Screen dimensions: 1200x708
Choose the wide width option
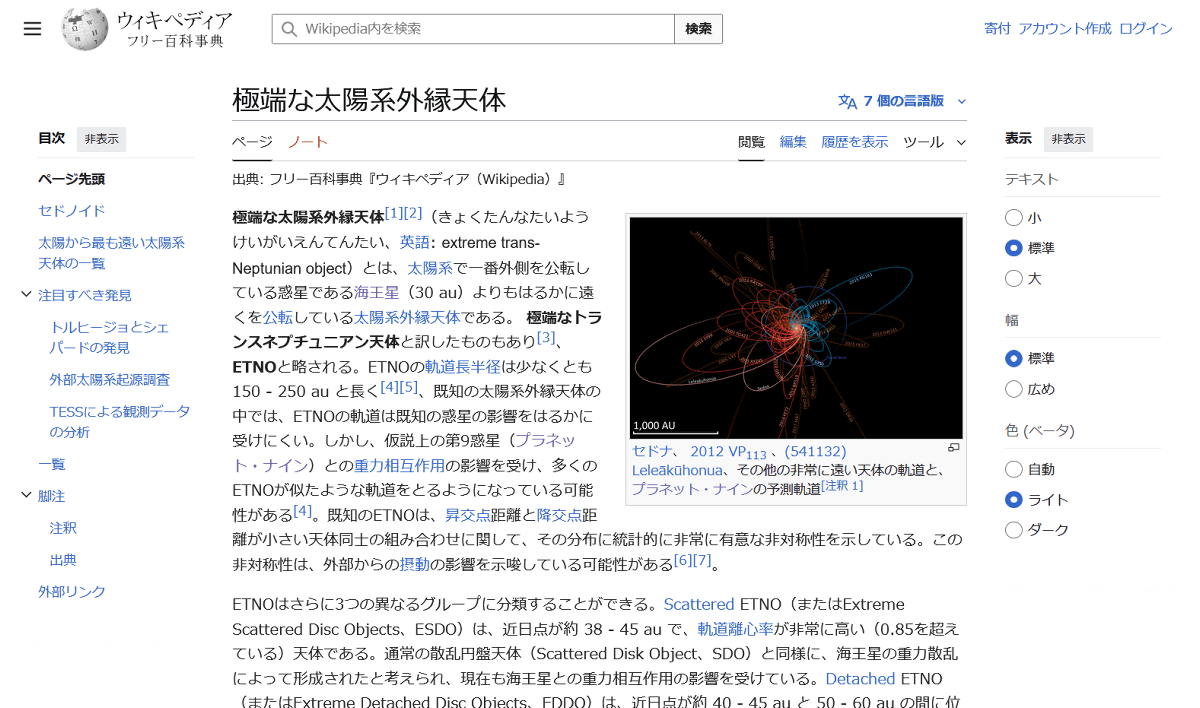click(x=1014, y=389)
